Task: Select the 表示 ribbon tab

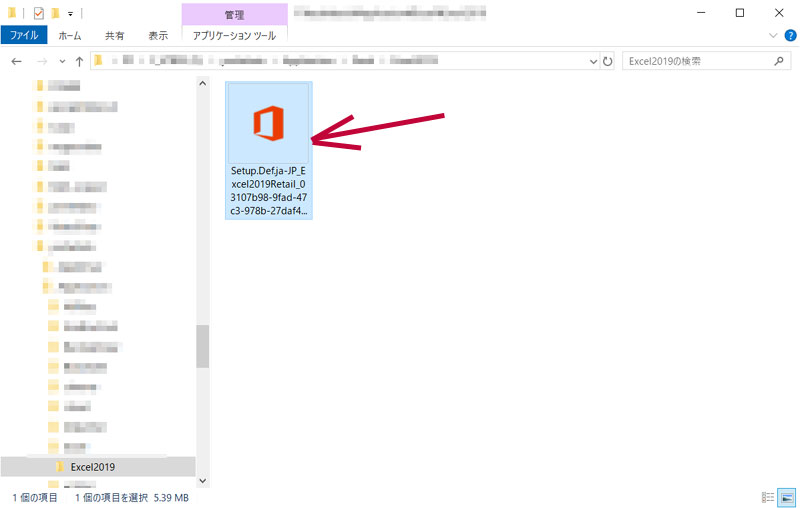Action: point(158,35)
